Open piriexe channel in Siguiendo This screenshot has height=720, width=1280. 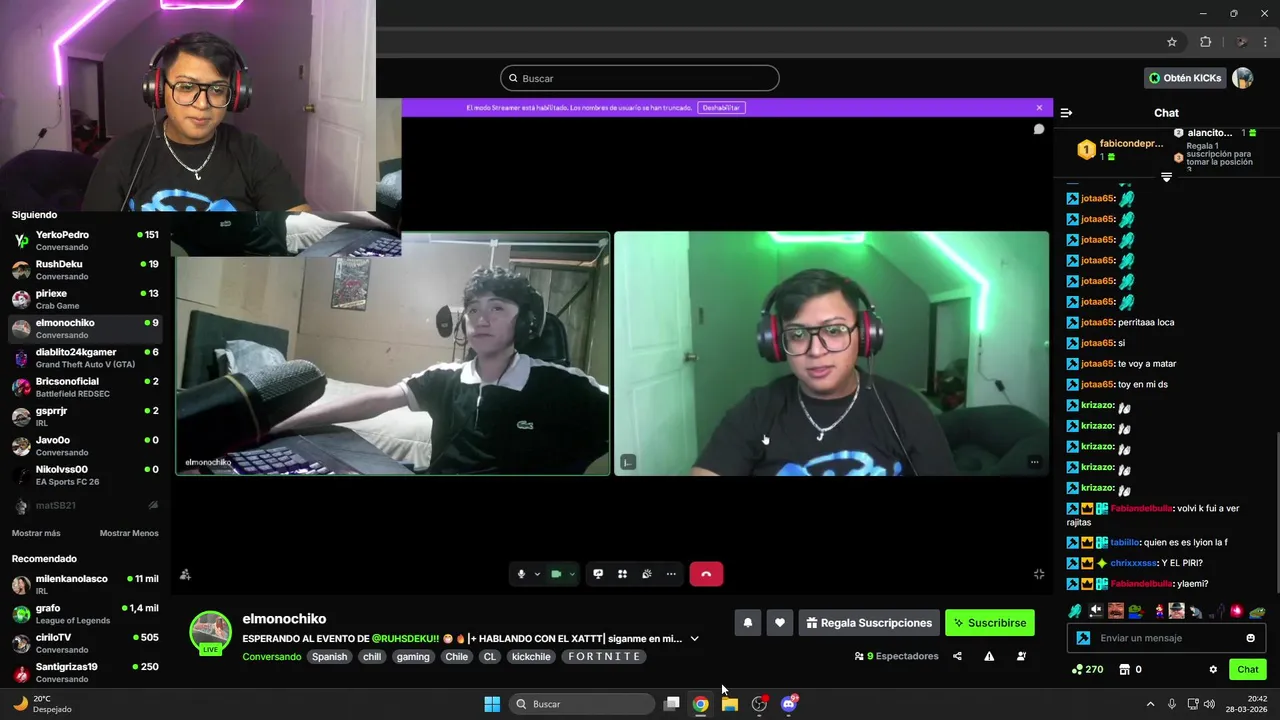[85, 300]
